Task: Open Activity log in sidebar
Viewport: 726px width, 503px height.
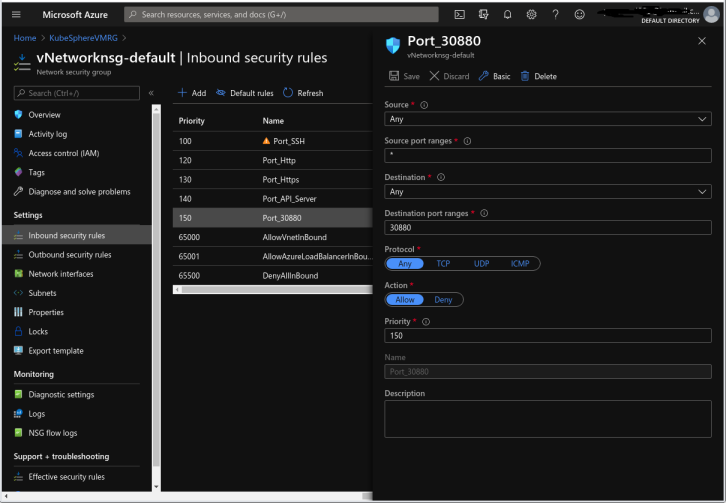Action: click(x=48, y=134)
